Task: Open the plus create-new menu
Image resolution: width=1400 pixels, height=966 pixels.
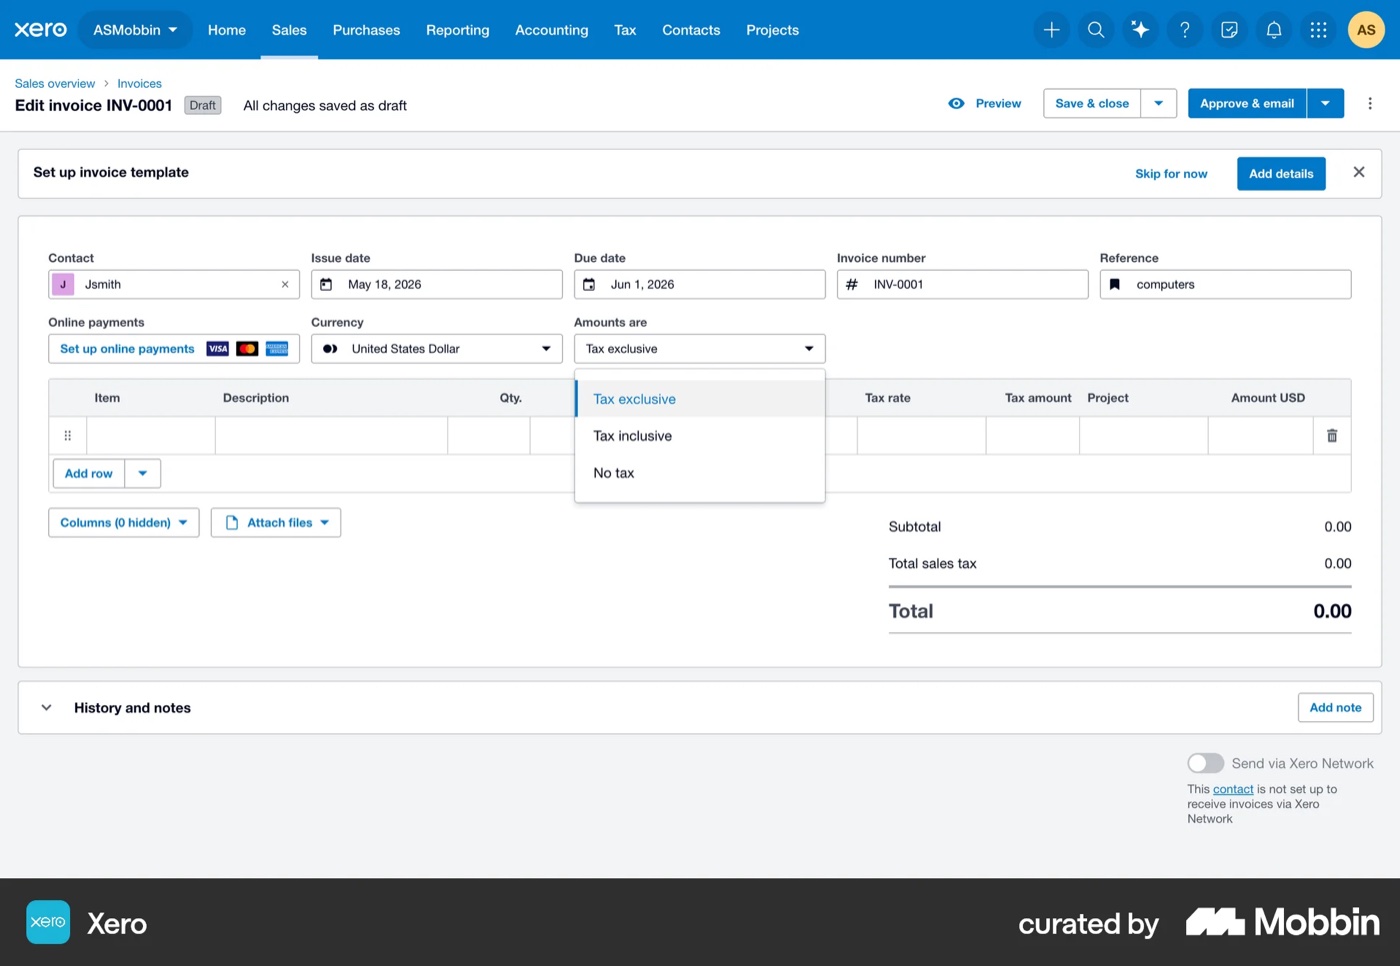Action: 1051,30
